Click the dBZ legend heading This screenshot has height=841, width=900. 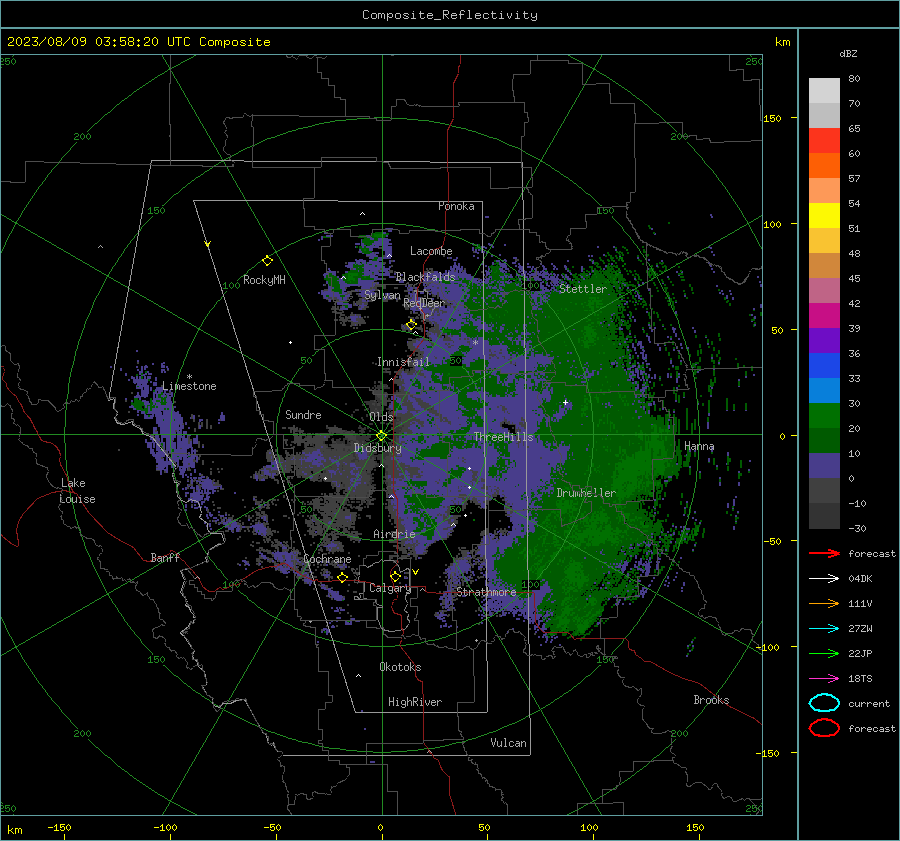[x=848, y=54]
